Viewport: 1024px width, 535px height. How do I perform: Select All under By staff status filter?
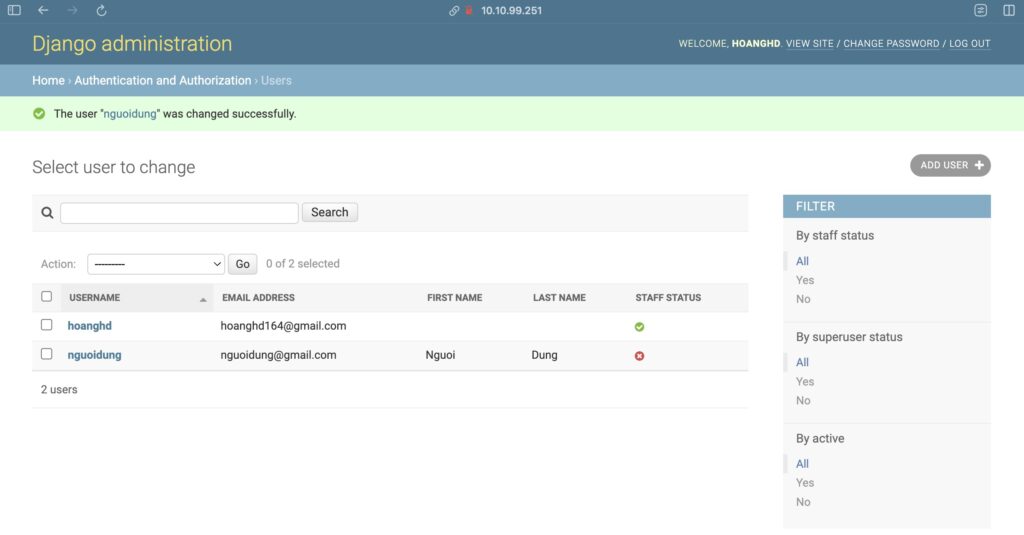pos(802,261)
